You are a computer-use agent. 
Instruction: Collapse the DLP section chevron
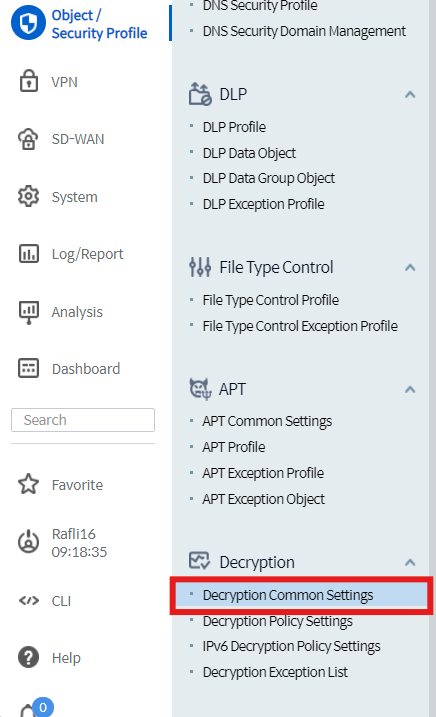[410, 95]
